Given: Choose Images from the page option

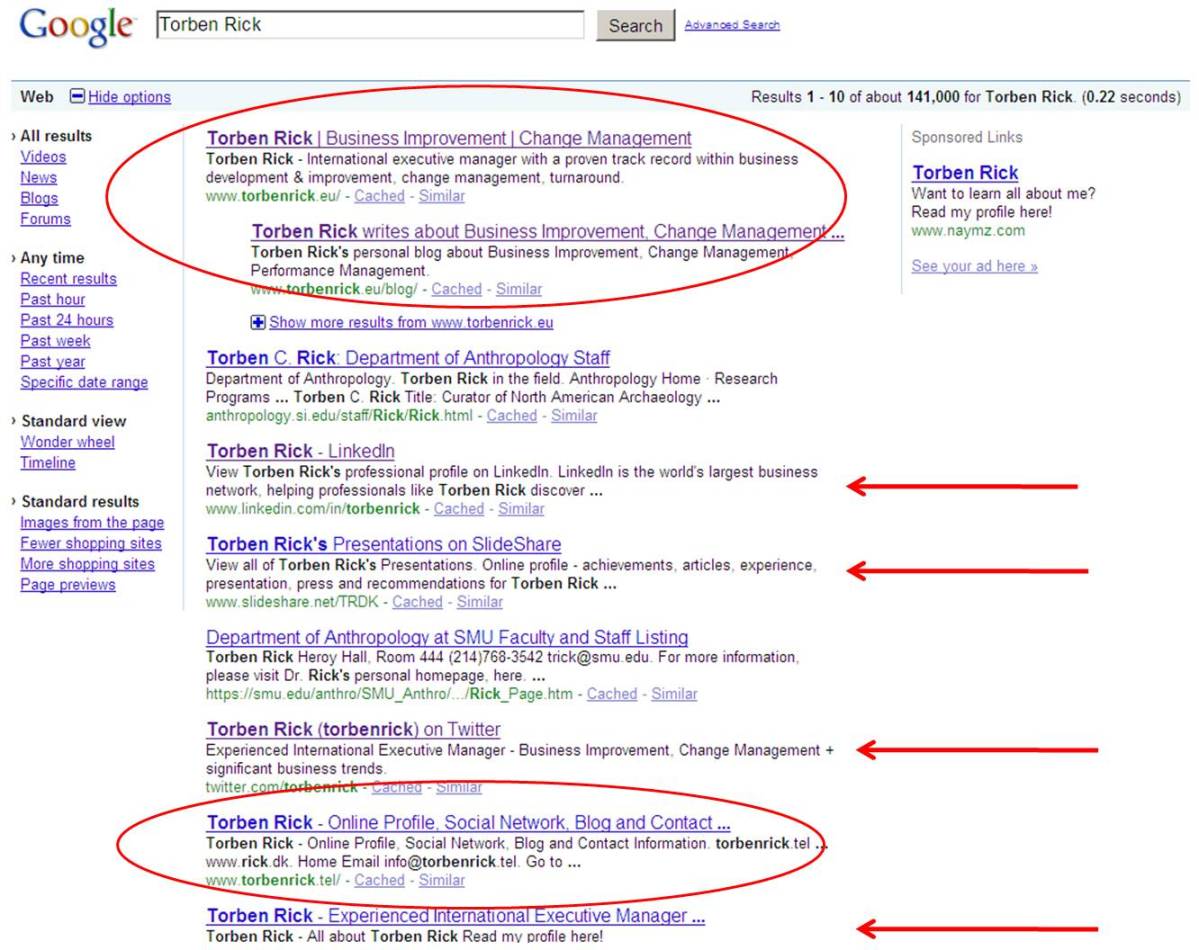Looking at the screenshot, I should point(92,522).
